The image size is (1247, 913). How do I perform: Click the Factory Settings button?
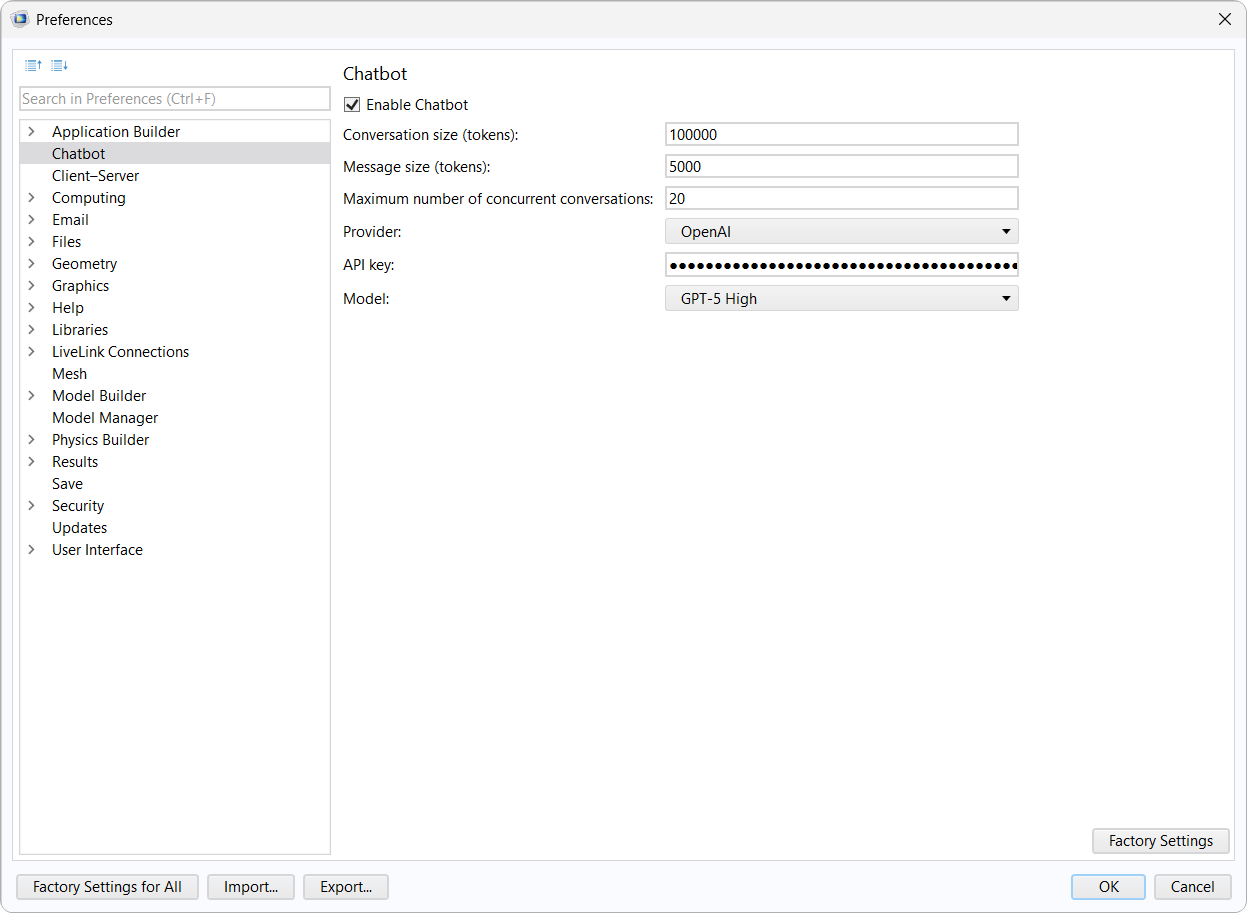1160,841
